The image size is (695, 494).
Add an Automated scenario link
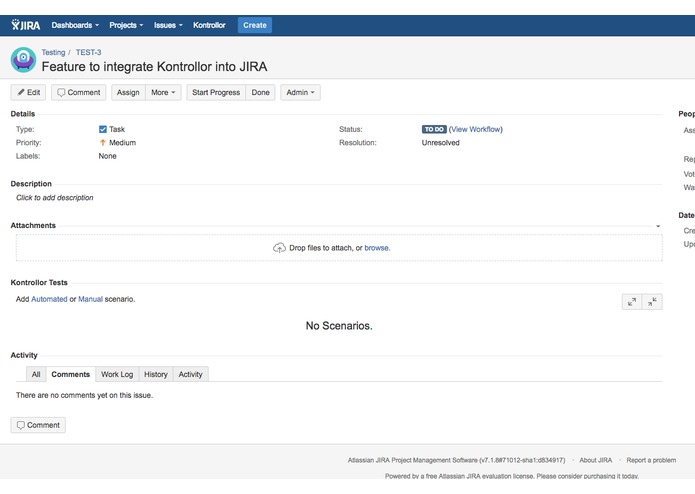pyautogui.click(x=49, y=300)
